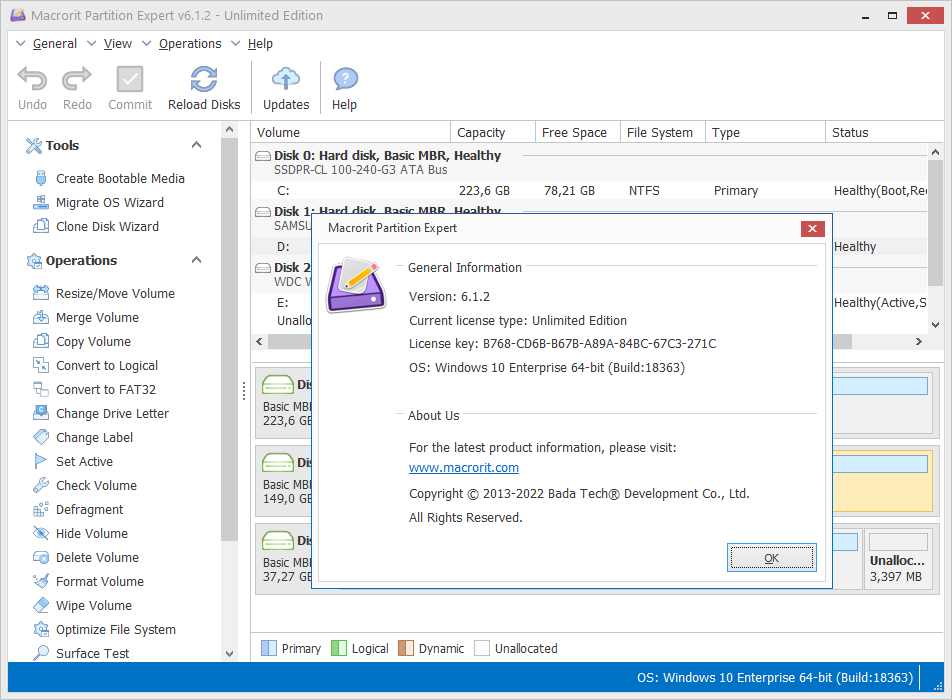Viewport: 952px width, 700px height.
Task: Run Check Volume operation
Action: (x=96, y=486)
